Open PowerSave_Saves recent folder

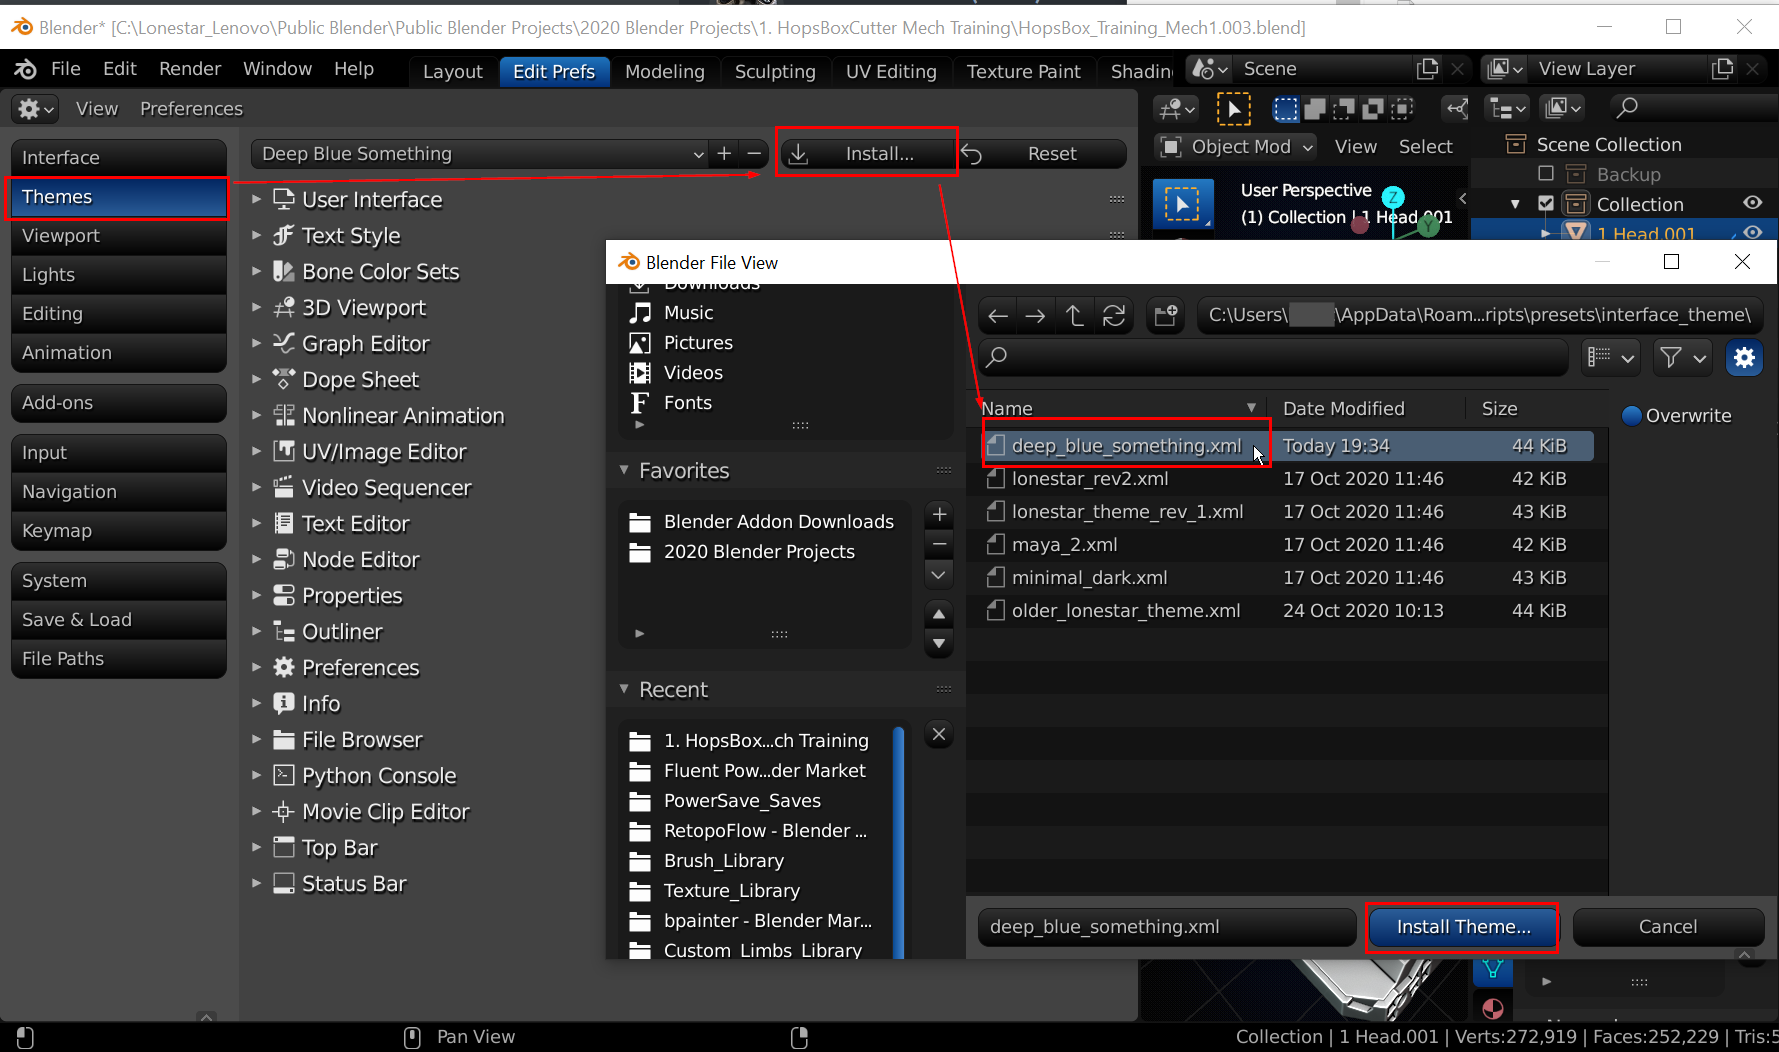coord(742,801)
